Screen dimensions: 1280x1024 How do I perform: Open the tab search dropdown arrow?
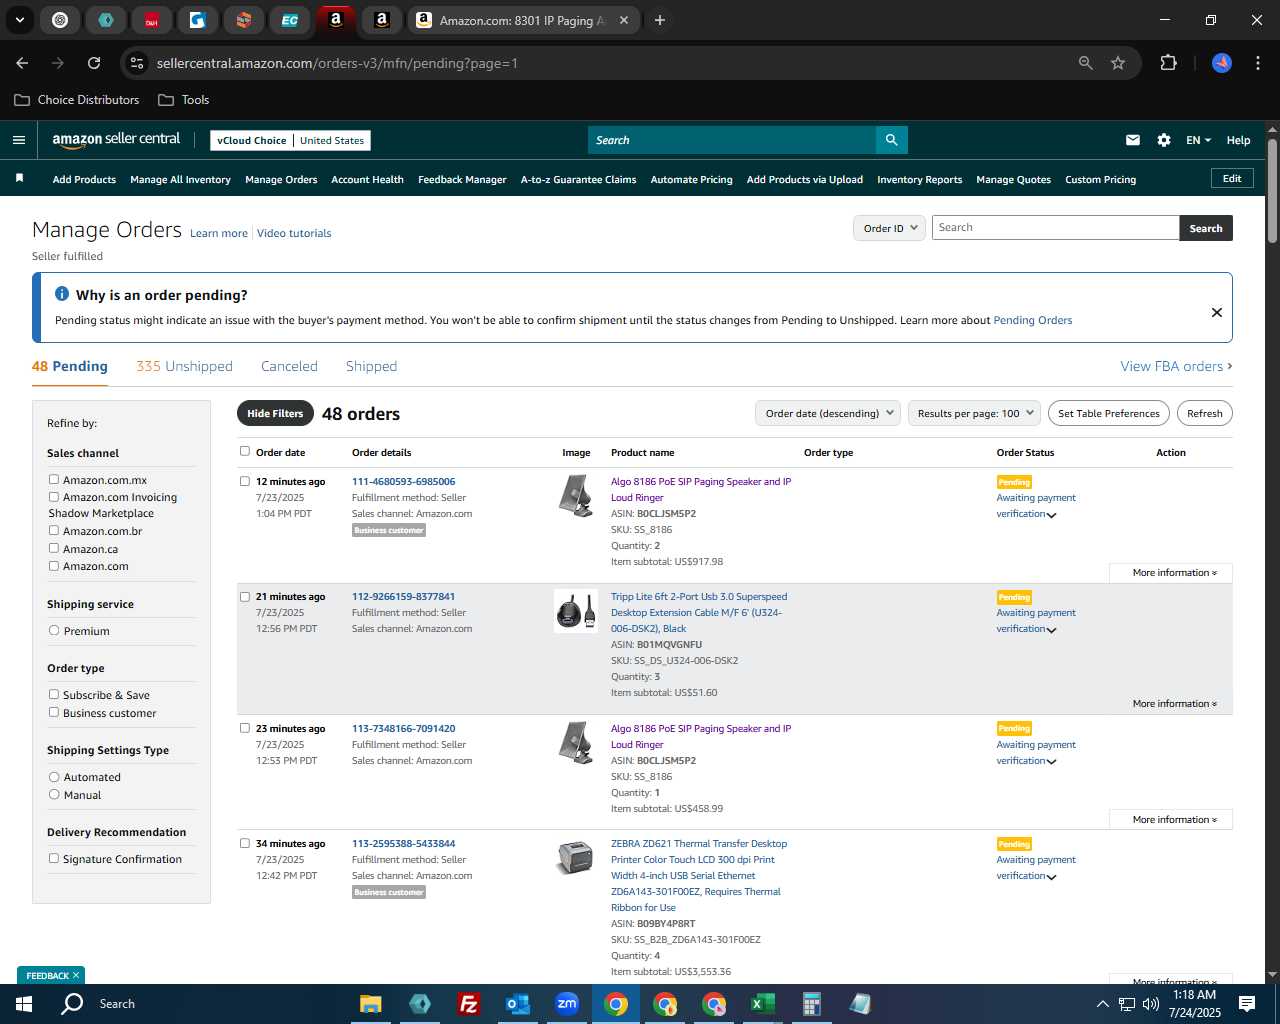coord(19,20)
